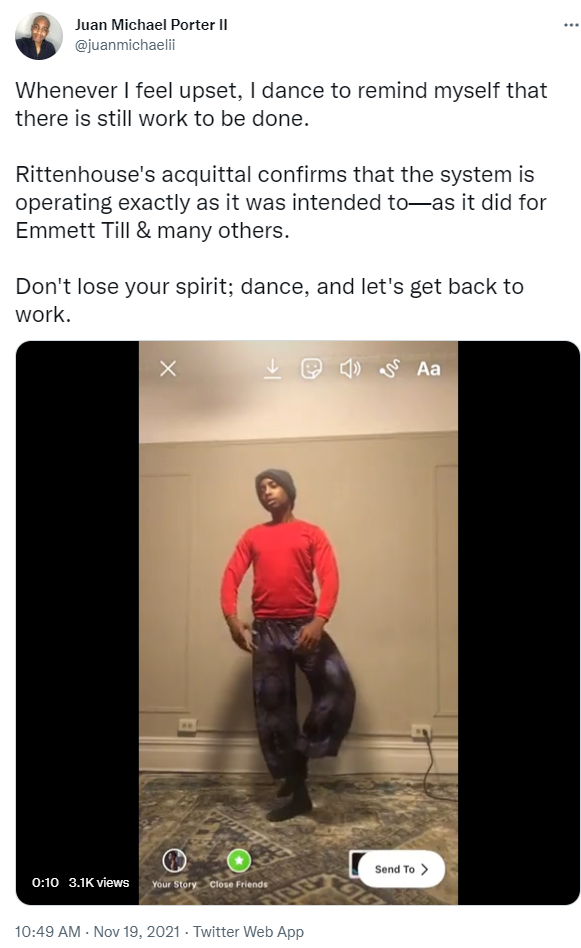Open the tweet's more options menu
The image size is (581, 948).
coord(571,25)
